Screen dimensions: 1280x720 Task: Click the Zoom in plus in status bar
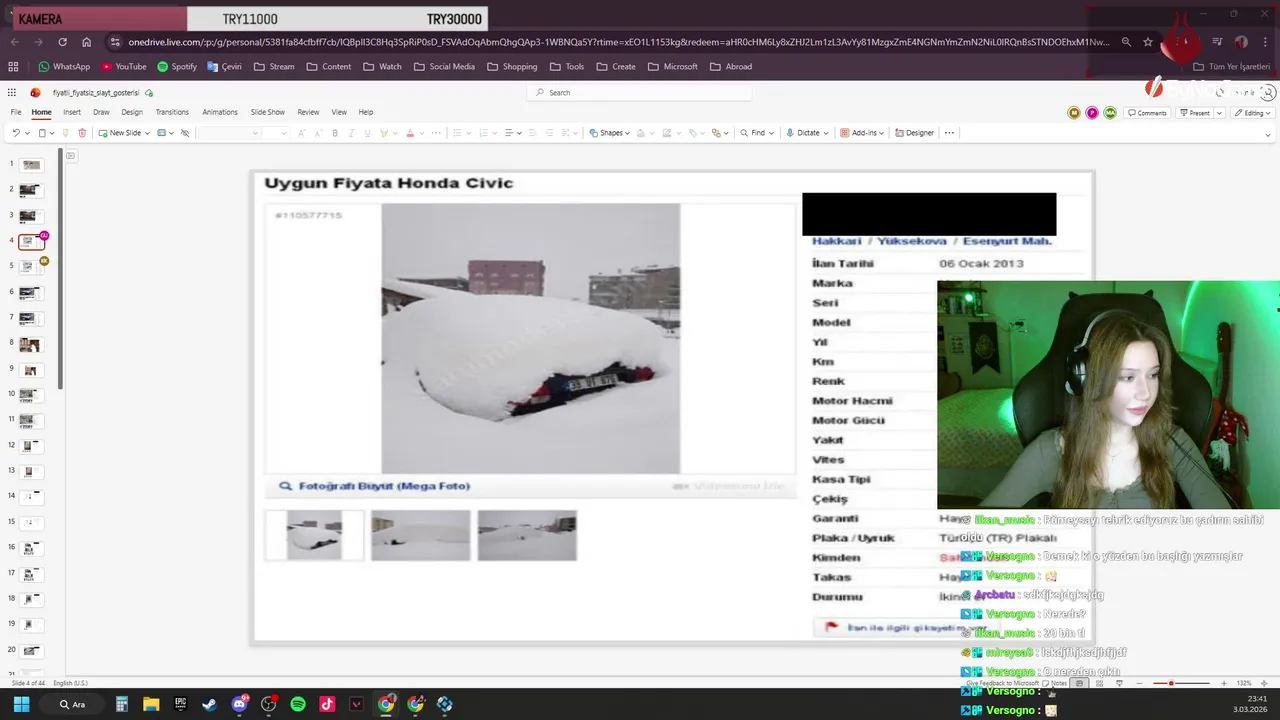click(1223, 683)
